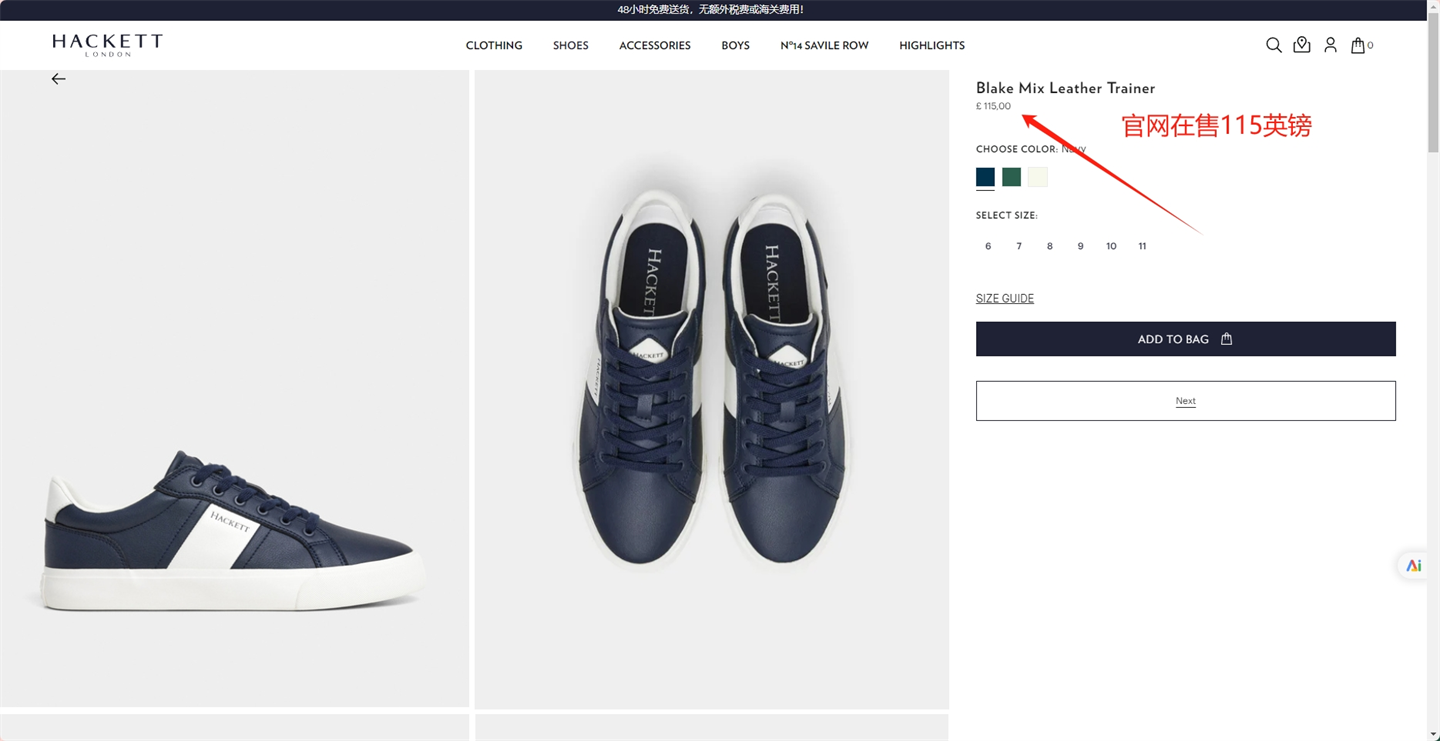The image size is (1440, 741).
Task: Go back using the left arrow
Action: point(58,79)
